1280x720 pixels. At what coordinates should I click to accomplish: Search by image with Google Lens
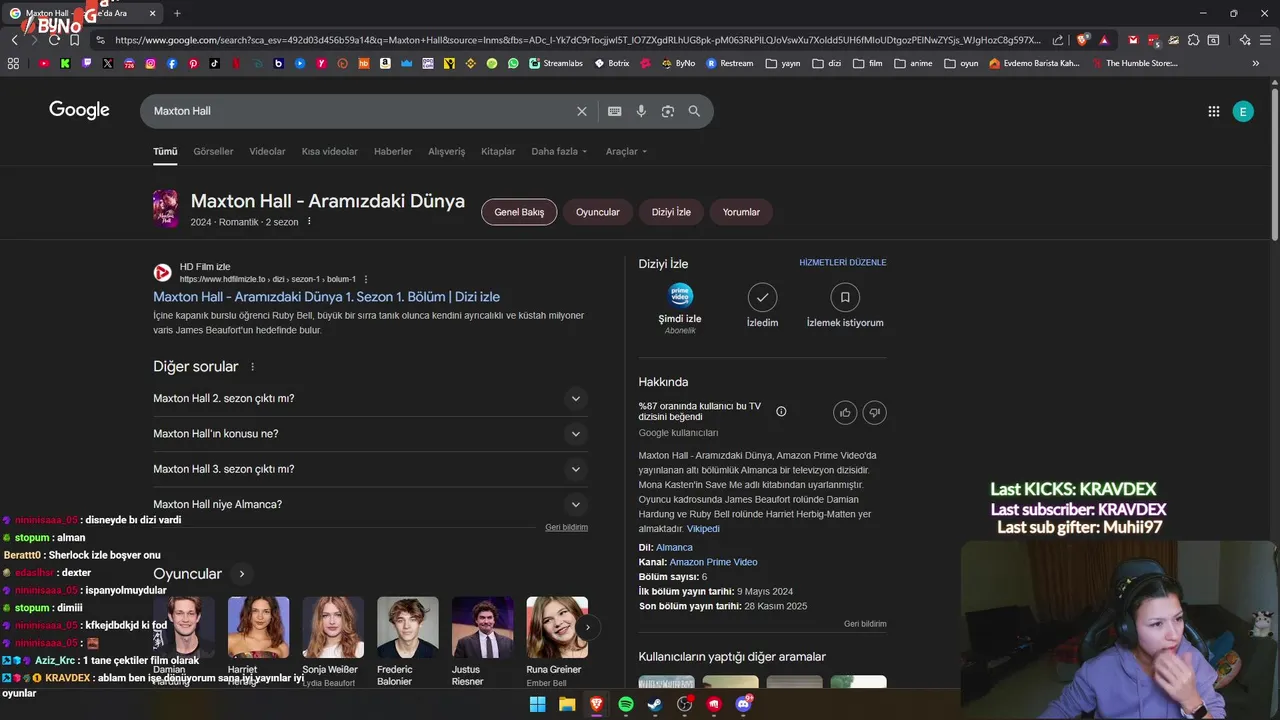click(668, 111)
